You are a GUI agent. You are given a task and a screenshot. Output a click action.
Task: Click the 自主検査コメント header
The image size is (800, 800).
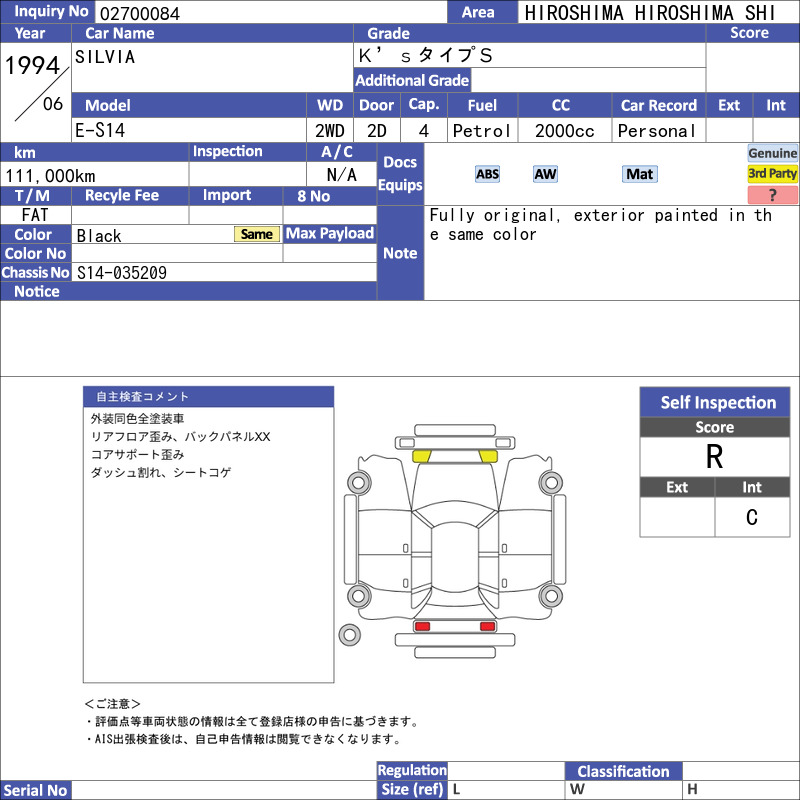[x=209, y=396]
